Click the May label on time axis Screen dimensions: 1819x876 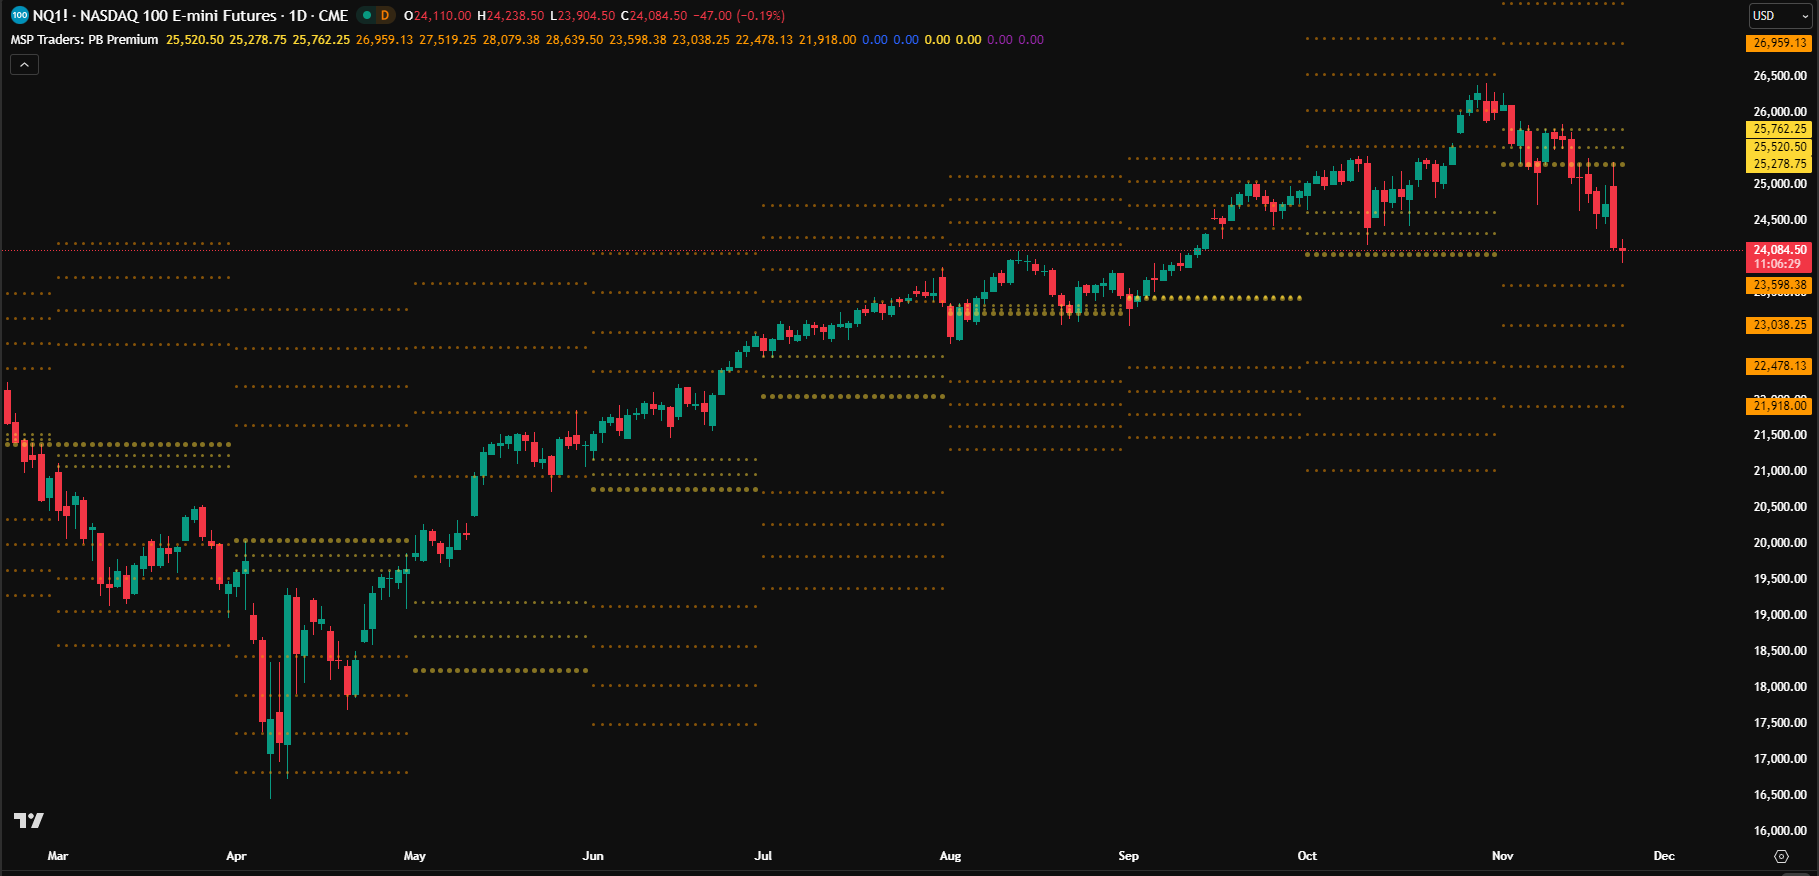click(414, 856)
